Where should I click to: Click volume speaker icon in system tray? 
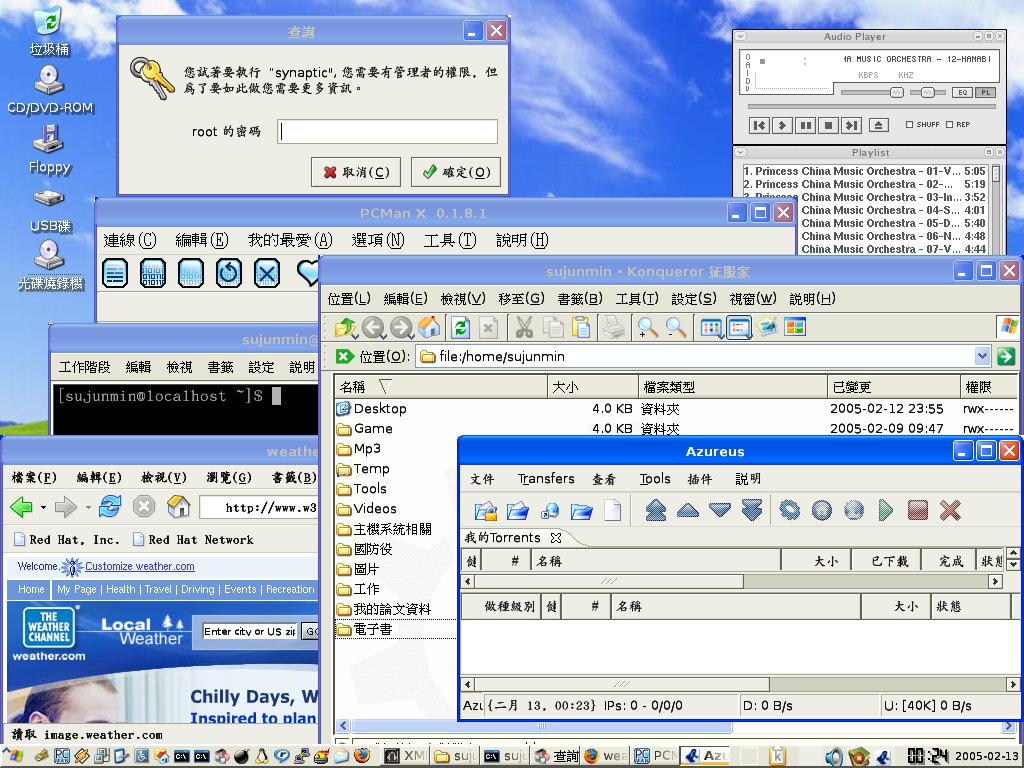(x=834, y=757)
